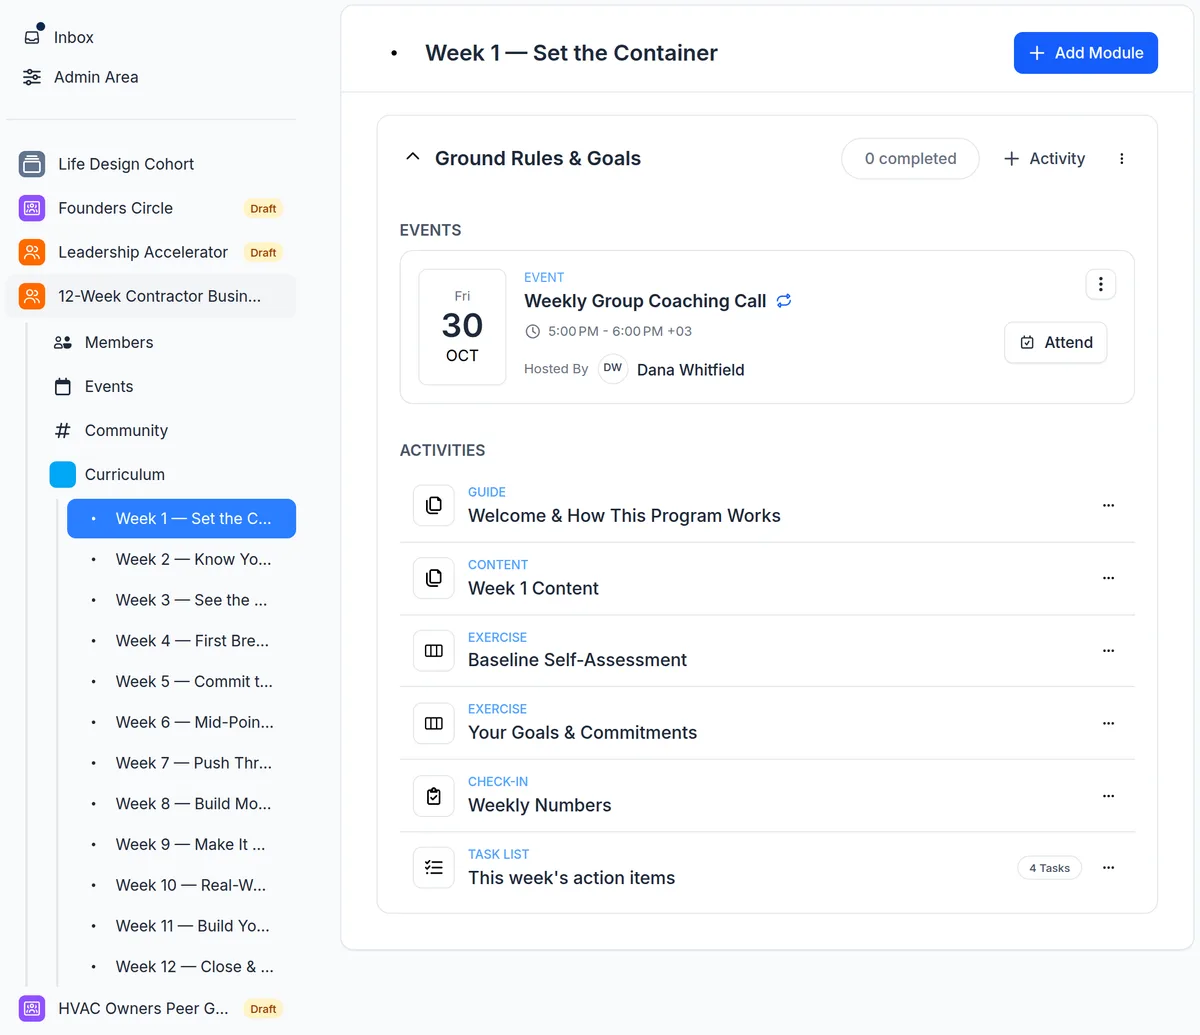Image resolution: width=1200 pixels, height=1035 pixels.
Task: Click the Draft badge next to Founders Circle
Action: [x=263, y=209]
